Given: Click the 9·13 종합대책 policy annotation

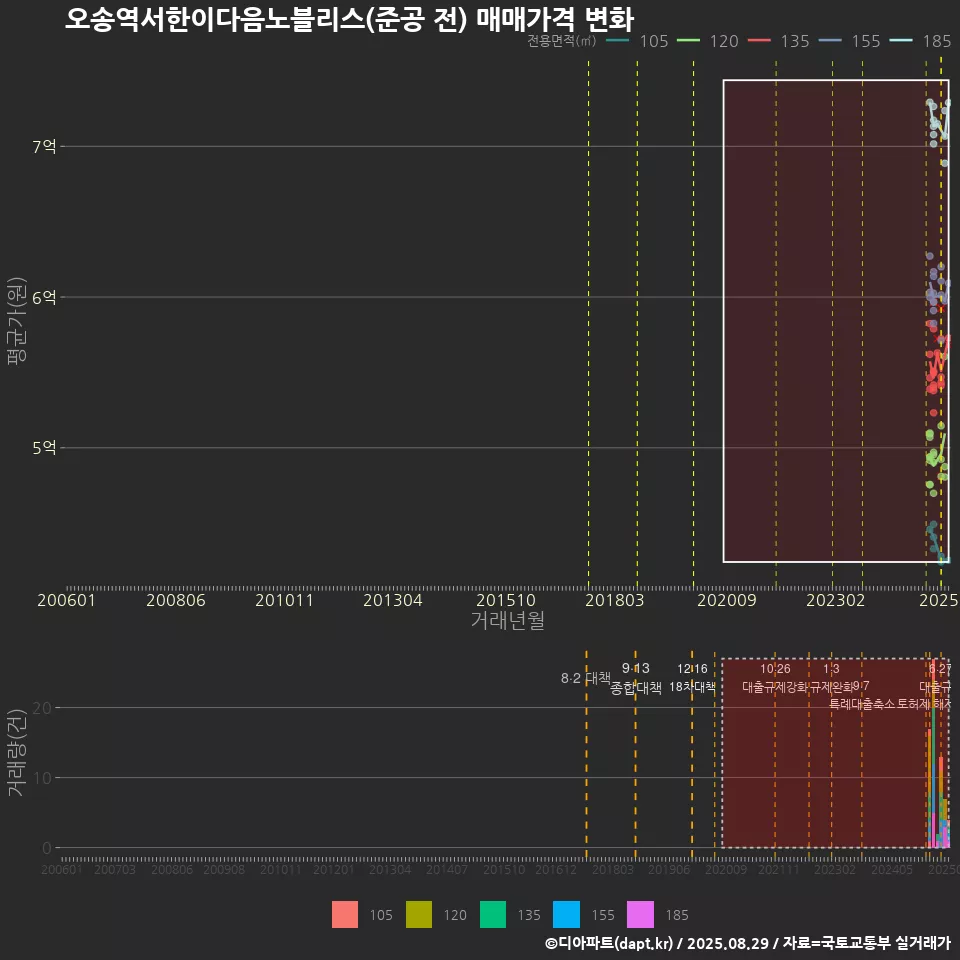Looking at the screenshot, I should point(636,678).
